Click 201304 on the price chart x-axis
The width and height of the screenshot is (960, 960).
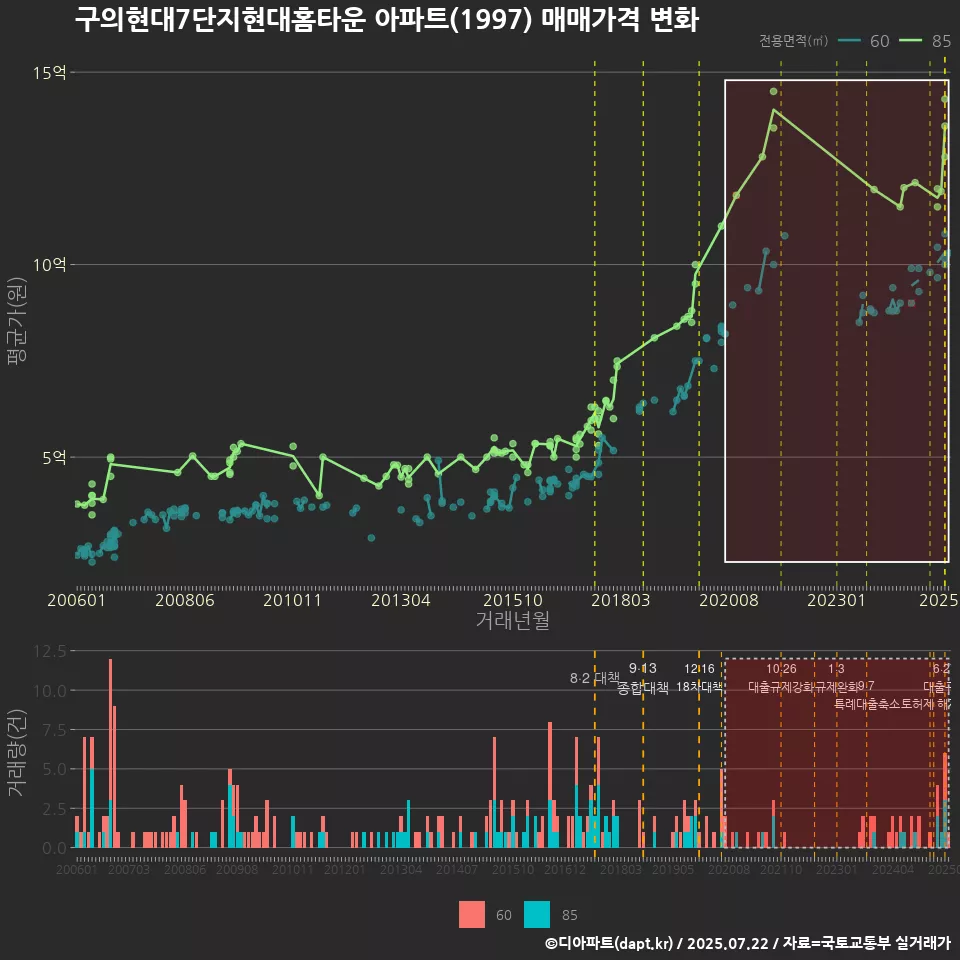tap(401, 600)
